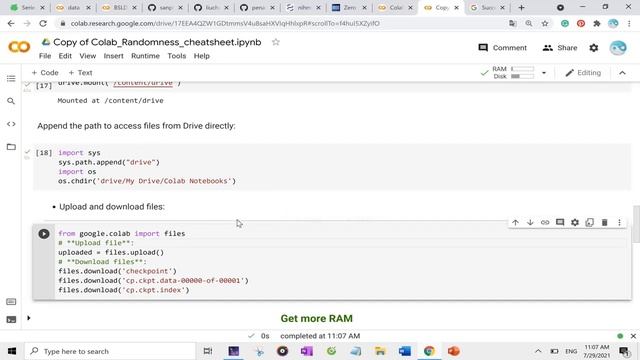This screenshot has width=640, height=360.
Task: Close the bottom status bar
Action: (x=633, y=336)
